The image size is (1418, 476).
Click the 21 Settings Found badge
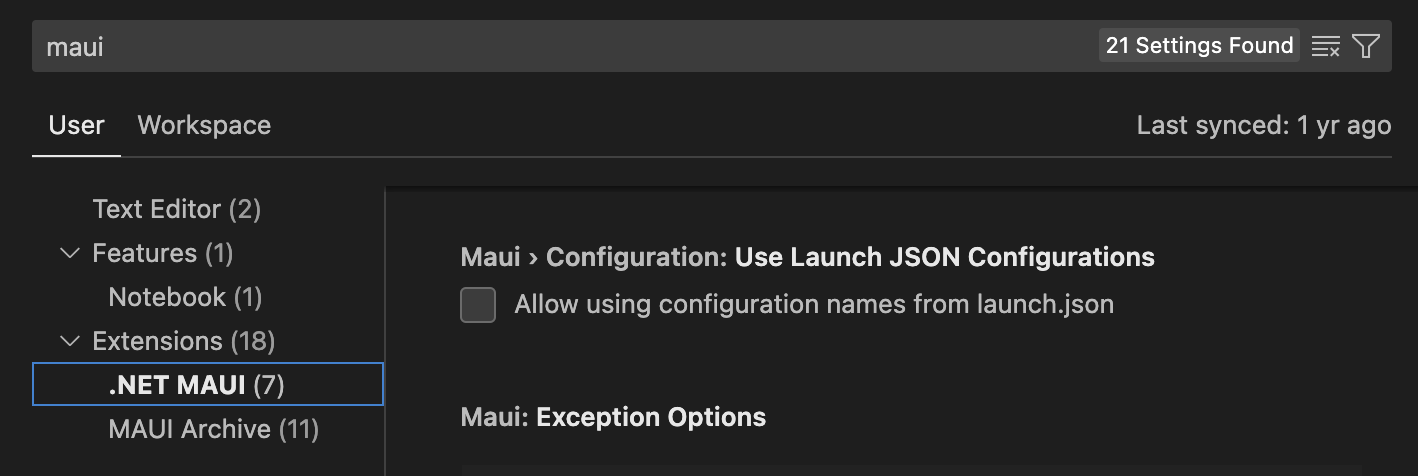coord(1199,46)
